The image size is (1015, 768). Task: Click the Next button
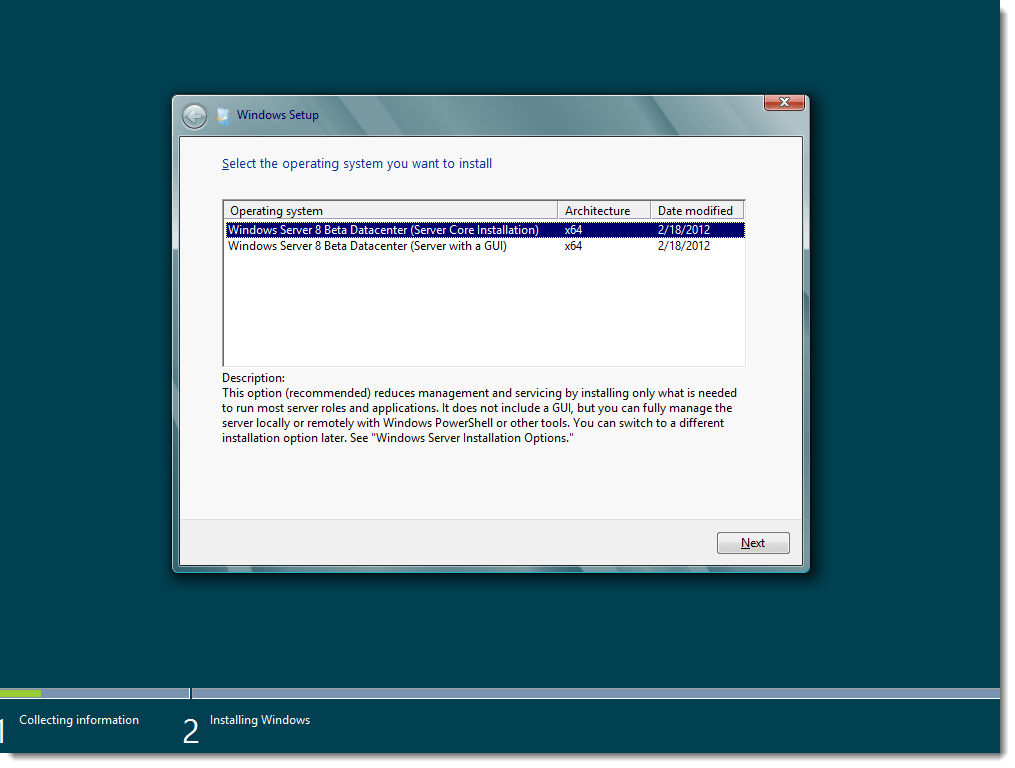tap(753, 542)
